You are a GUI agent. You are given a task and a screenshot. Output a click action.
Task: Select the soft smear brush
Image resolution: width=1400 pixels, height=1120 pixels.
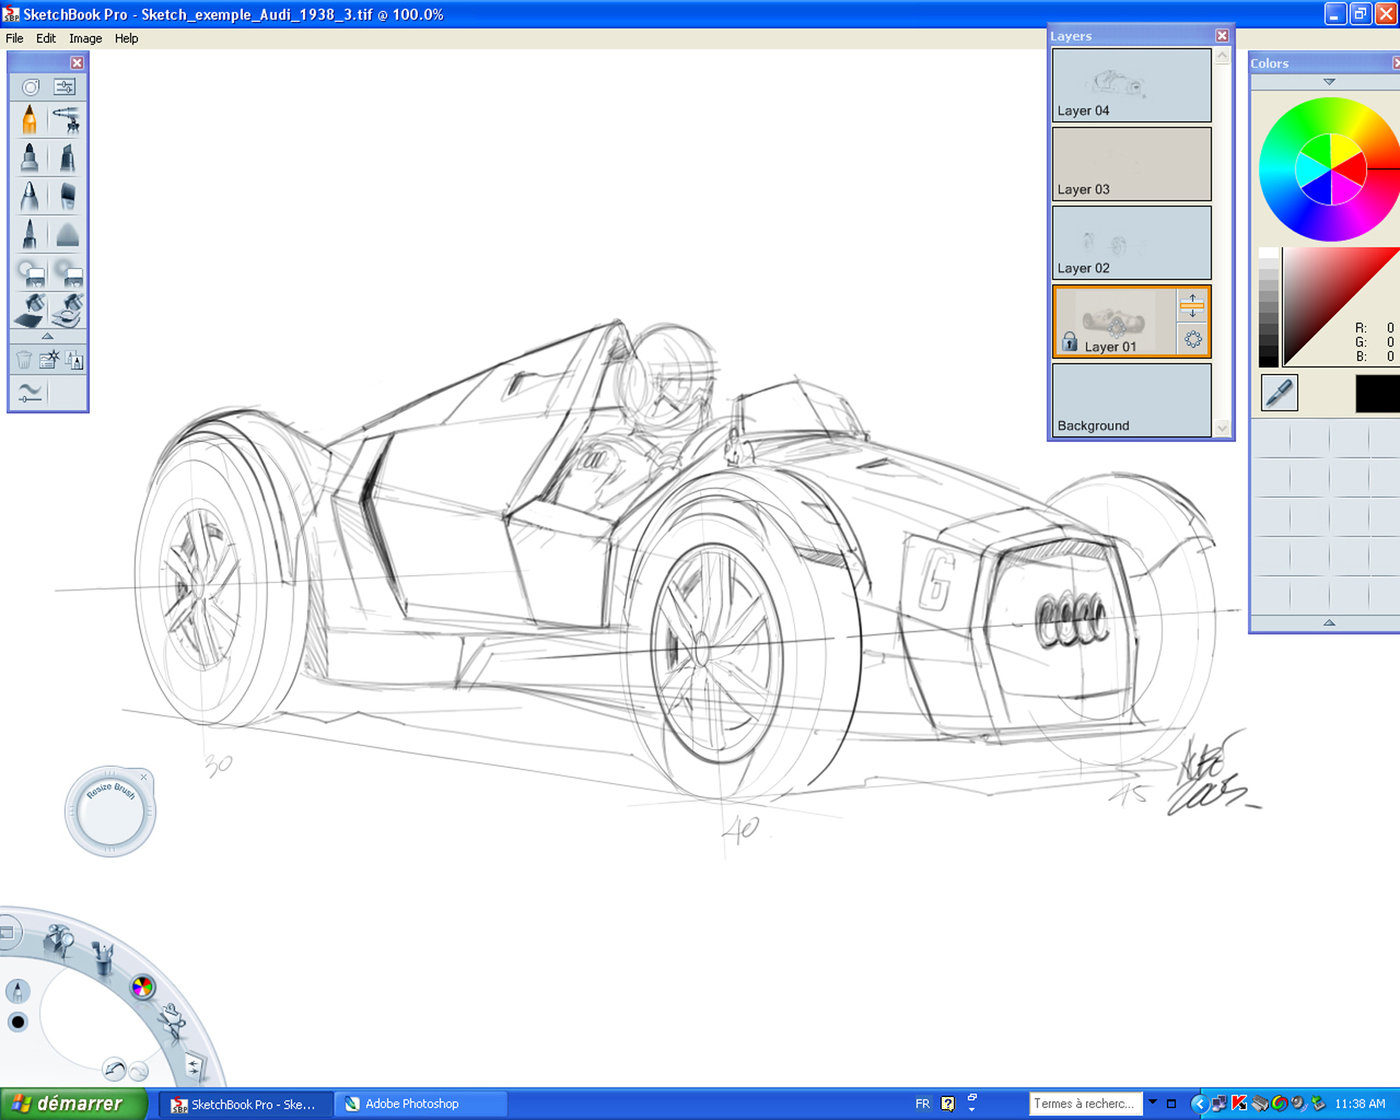click(x=66, y=234)
